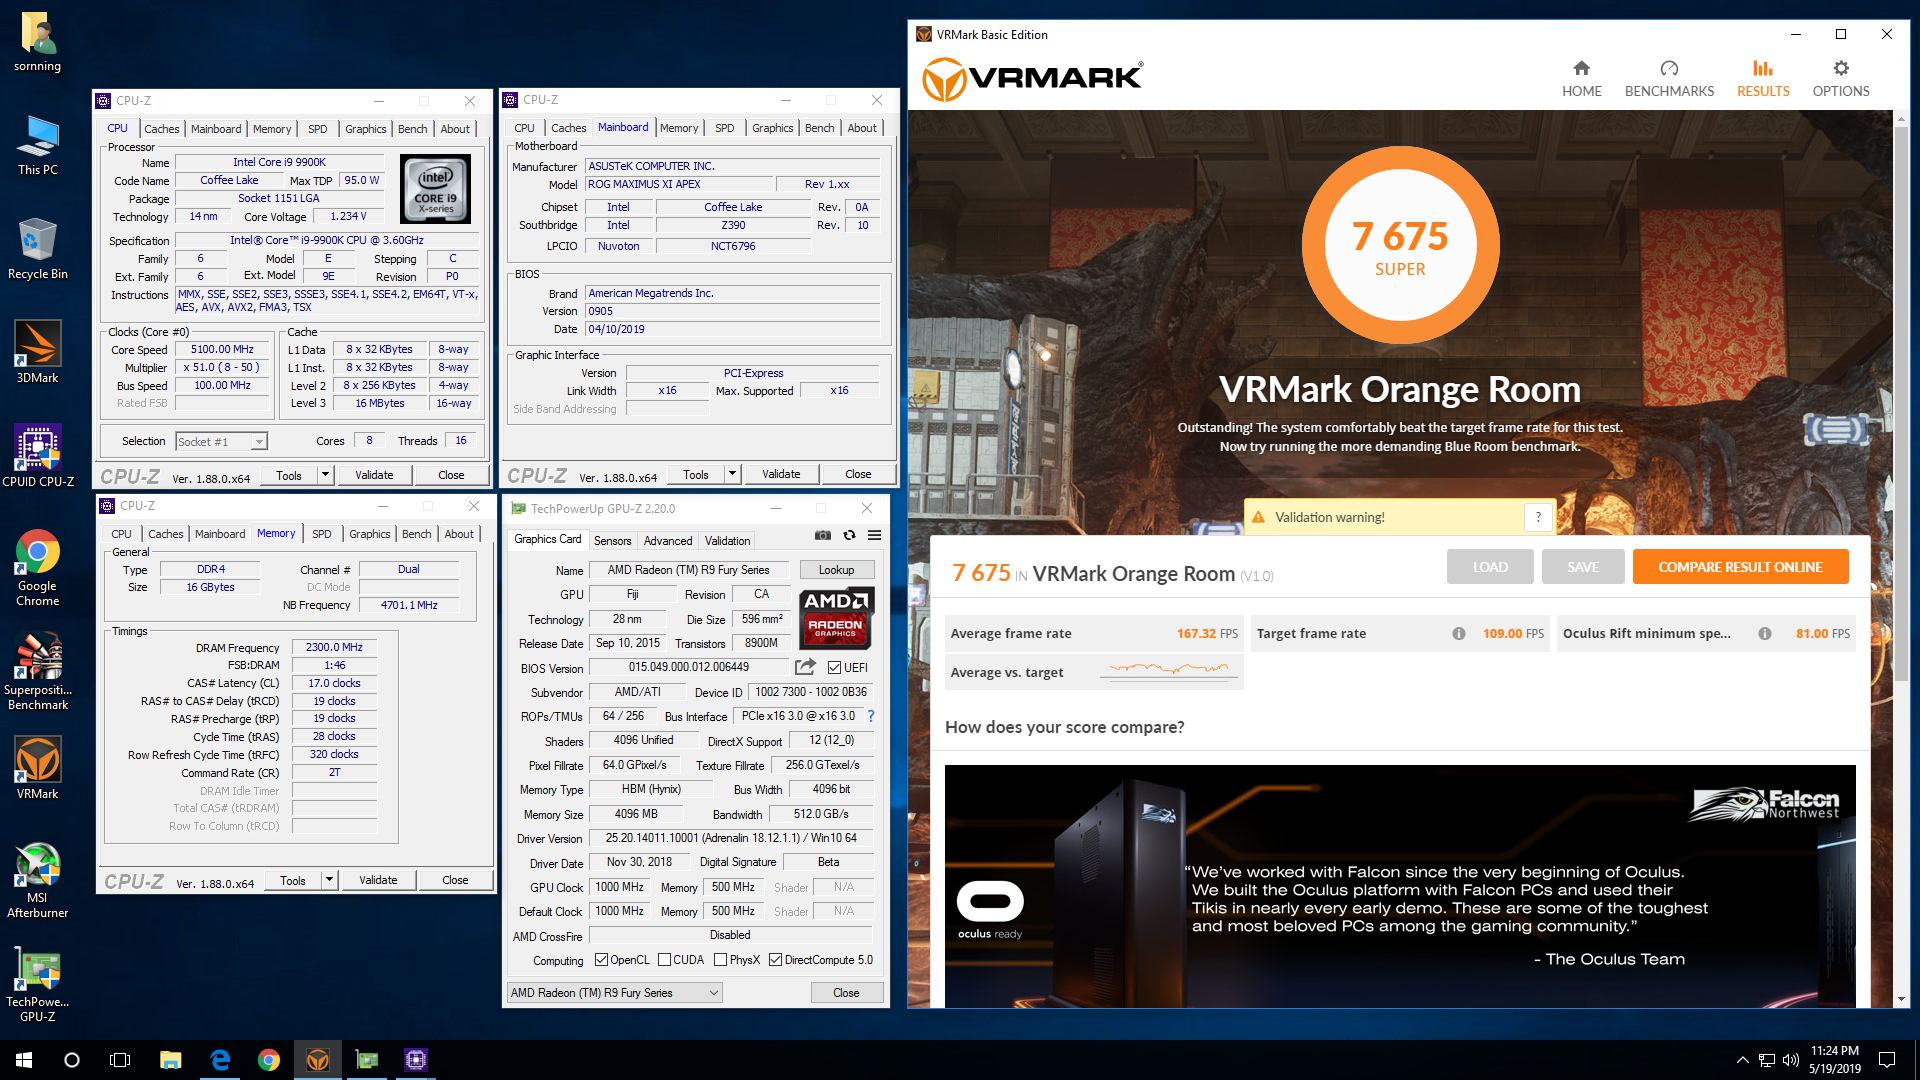1920x1080 pixels.
Task: Open Google Chrome desktop shortcut
Action: point(38,568)
